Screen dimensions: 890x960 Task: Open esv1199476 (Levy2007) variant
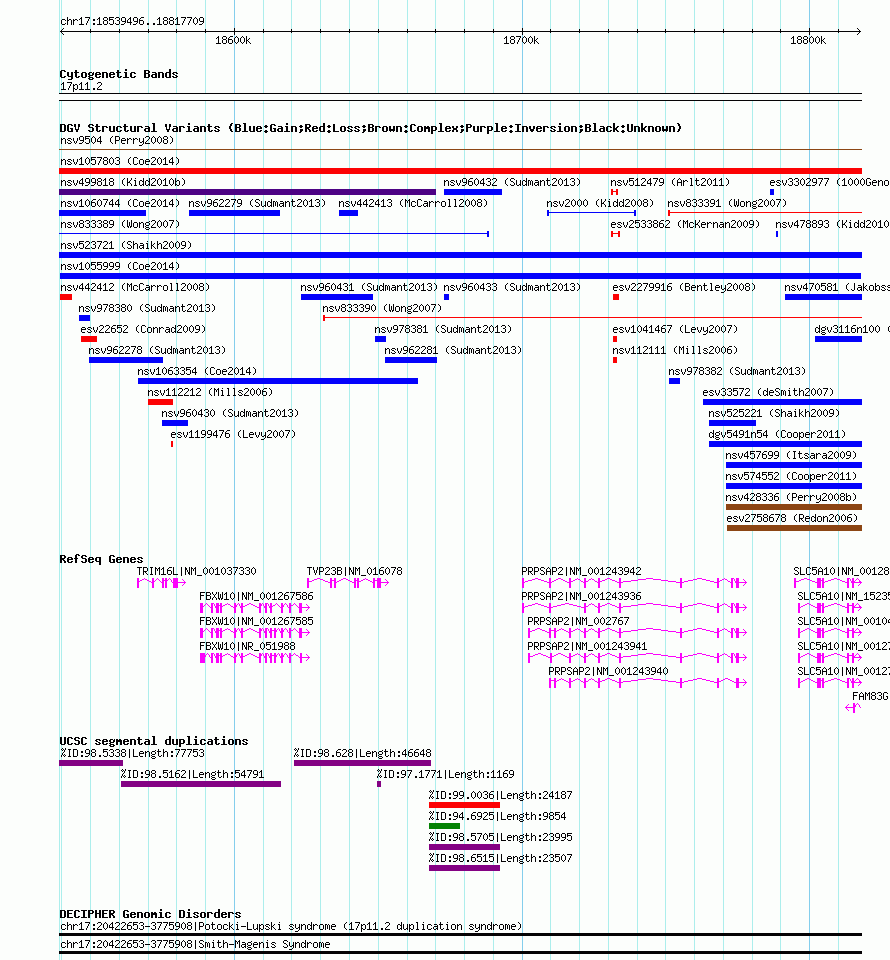tap(172, 444)
